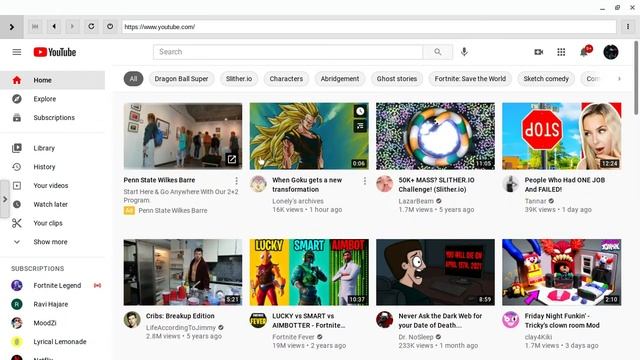The image size is (640, 360).
Task: Play Friday Night Funkin' clown room thumbnail
Action: pyautogui.click(x=562, y=272)
